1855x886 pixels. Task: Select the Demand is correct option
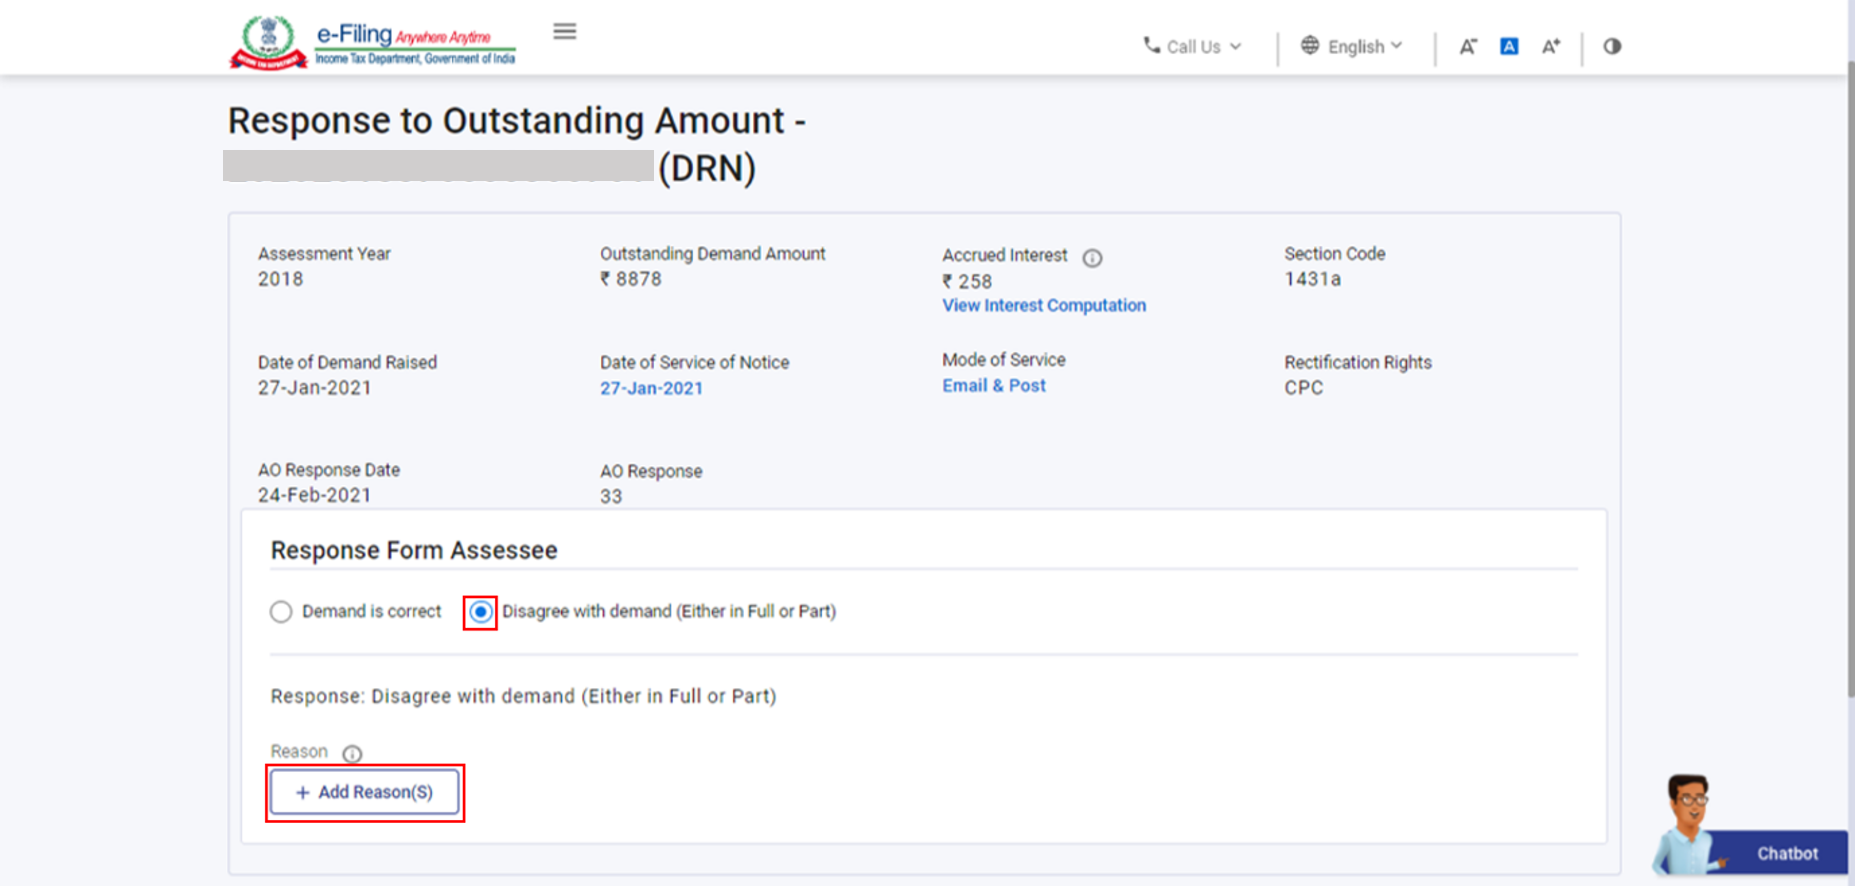(x=281, y=612)
